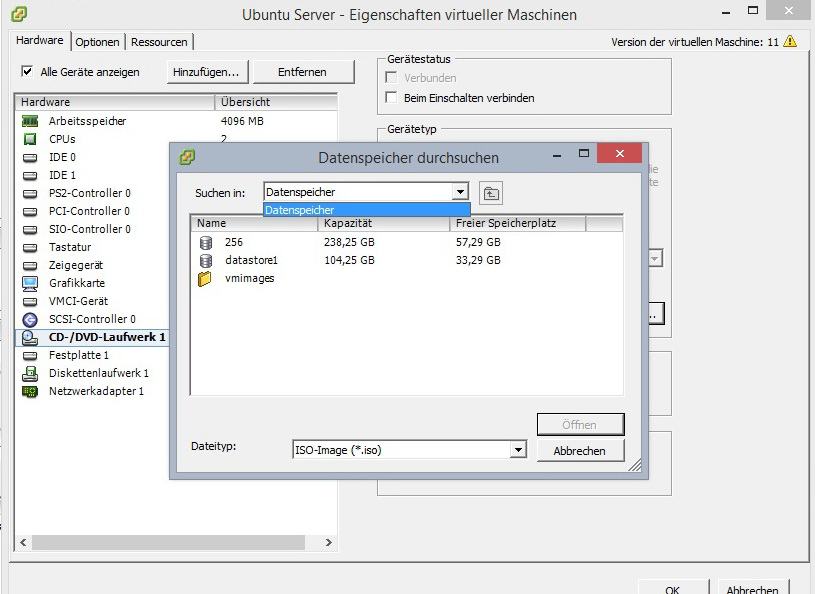Click the Zeigegerät pointing device icon

tap(30, 266)
